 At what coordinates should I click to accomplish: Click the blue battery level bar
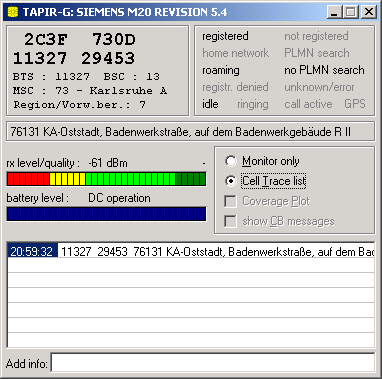point(106,214)
